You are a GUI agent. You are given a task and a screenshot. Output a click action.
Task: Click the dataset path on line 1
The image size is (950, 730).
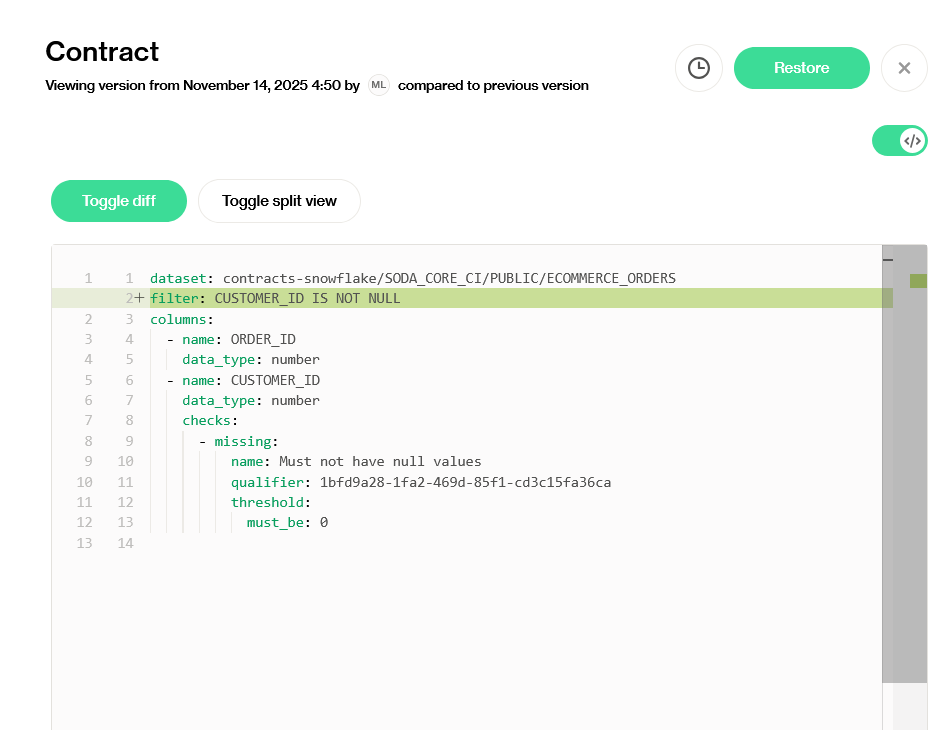(x=449, y=278)
